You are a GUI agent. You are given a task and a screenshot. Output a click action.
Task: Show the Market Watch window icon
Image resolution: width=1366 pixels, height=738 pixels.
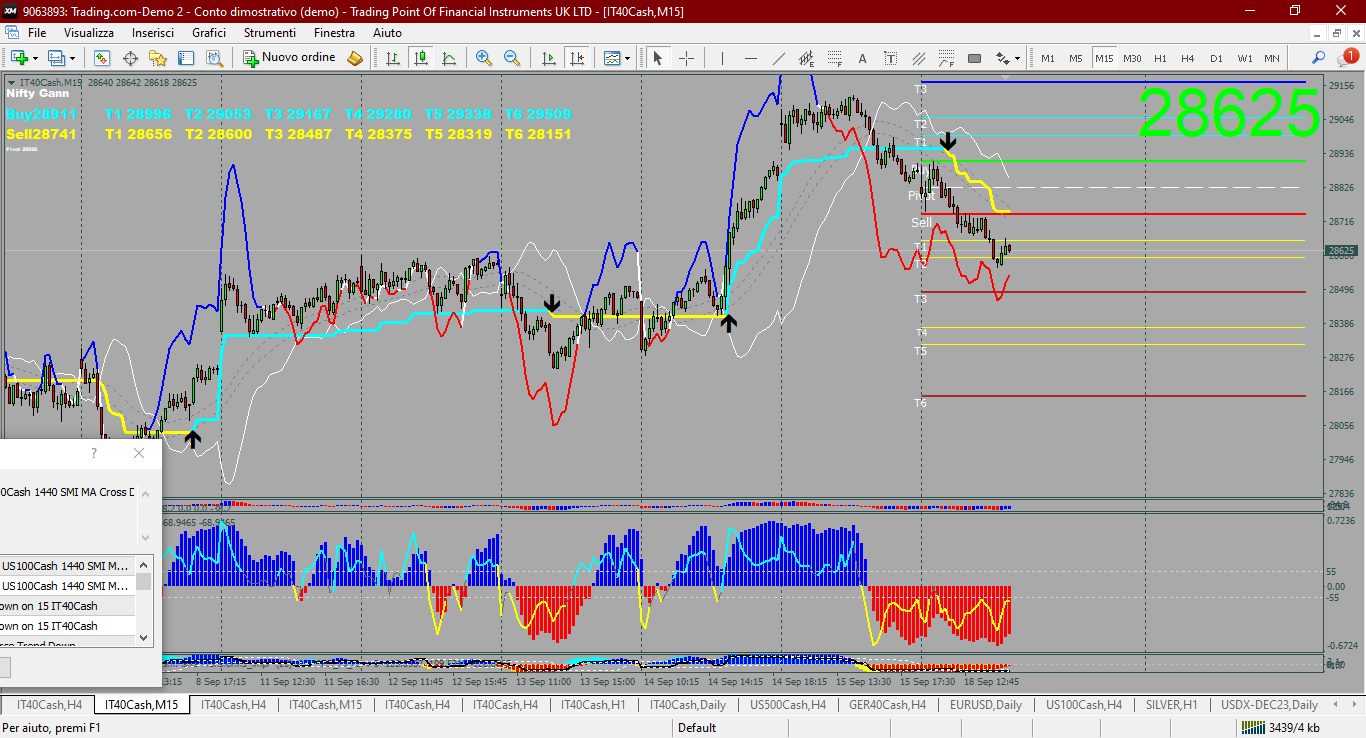(102, 58)
